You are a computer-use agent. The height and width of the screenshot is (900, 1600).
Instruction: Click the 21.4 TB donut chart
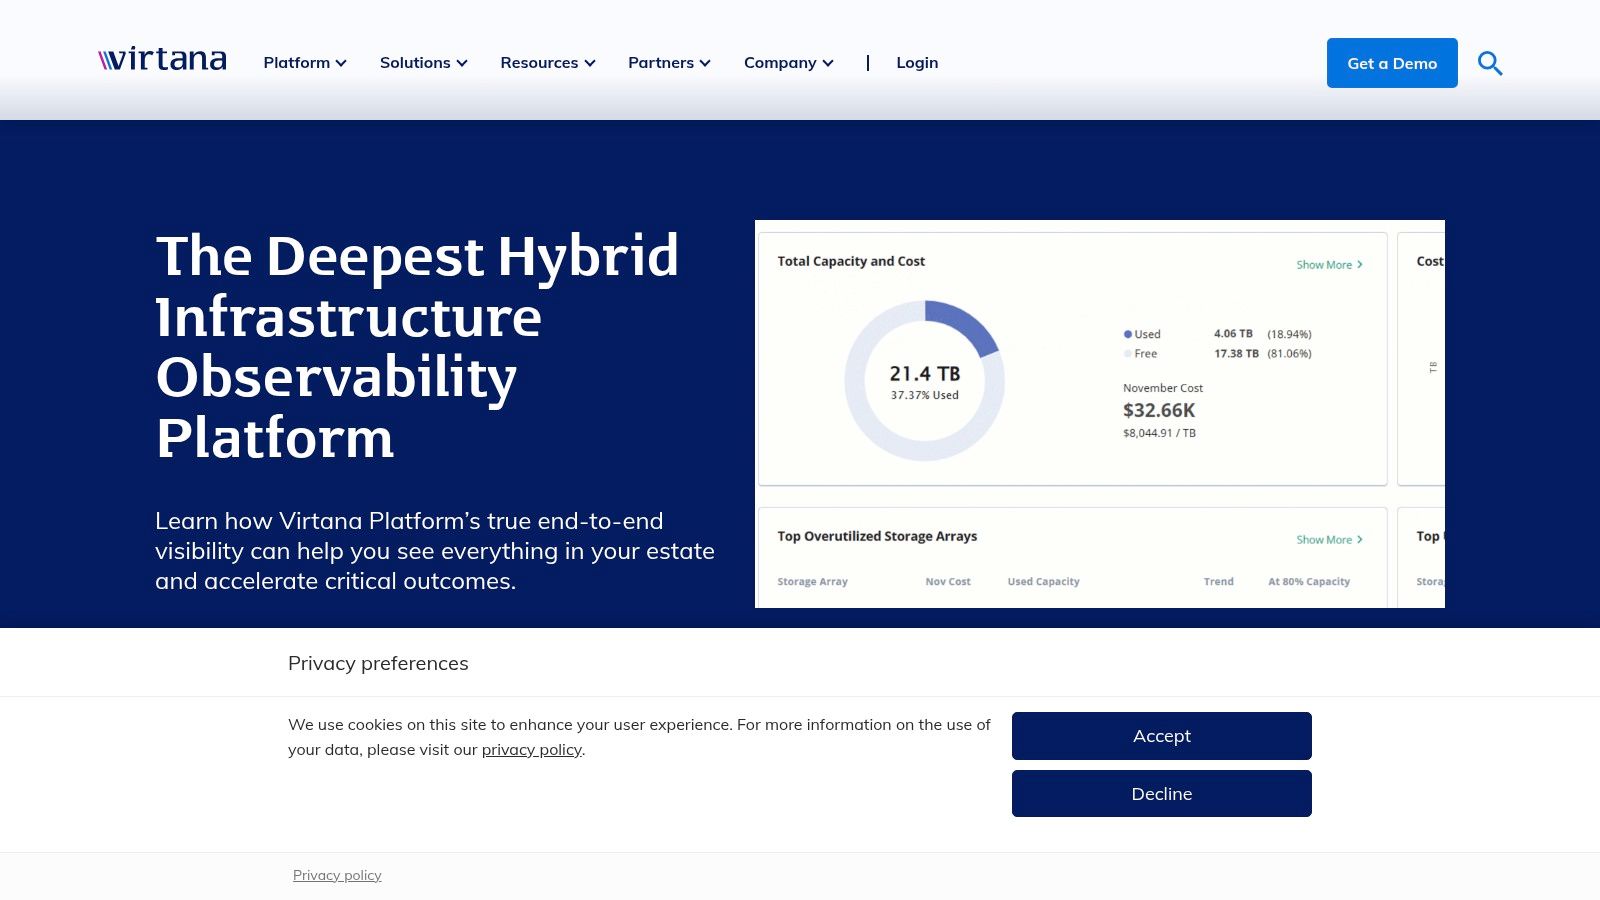click(925, 381)
